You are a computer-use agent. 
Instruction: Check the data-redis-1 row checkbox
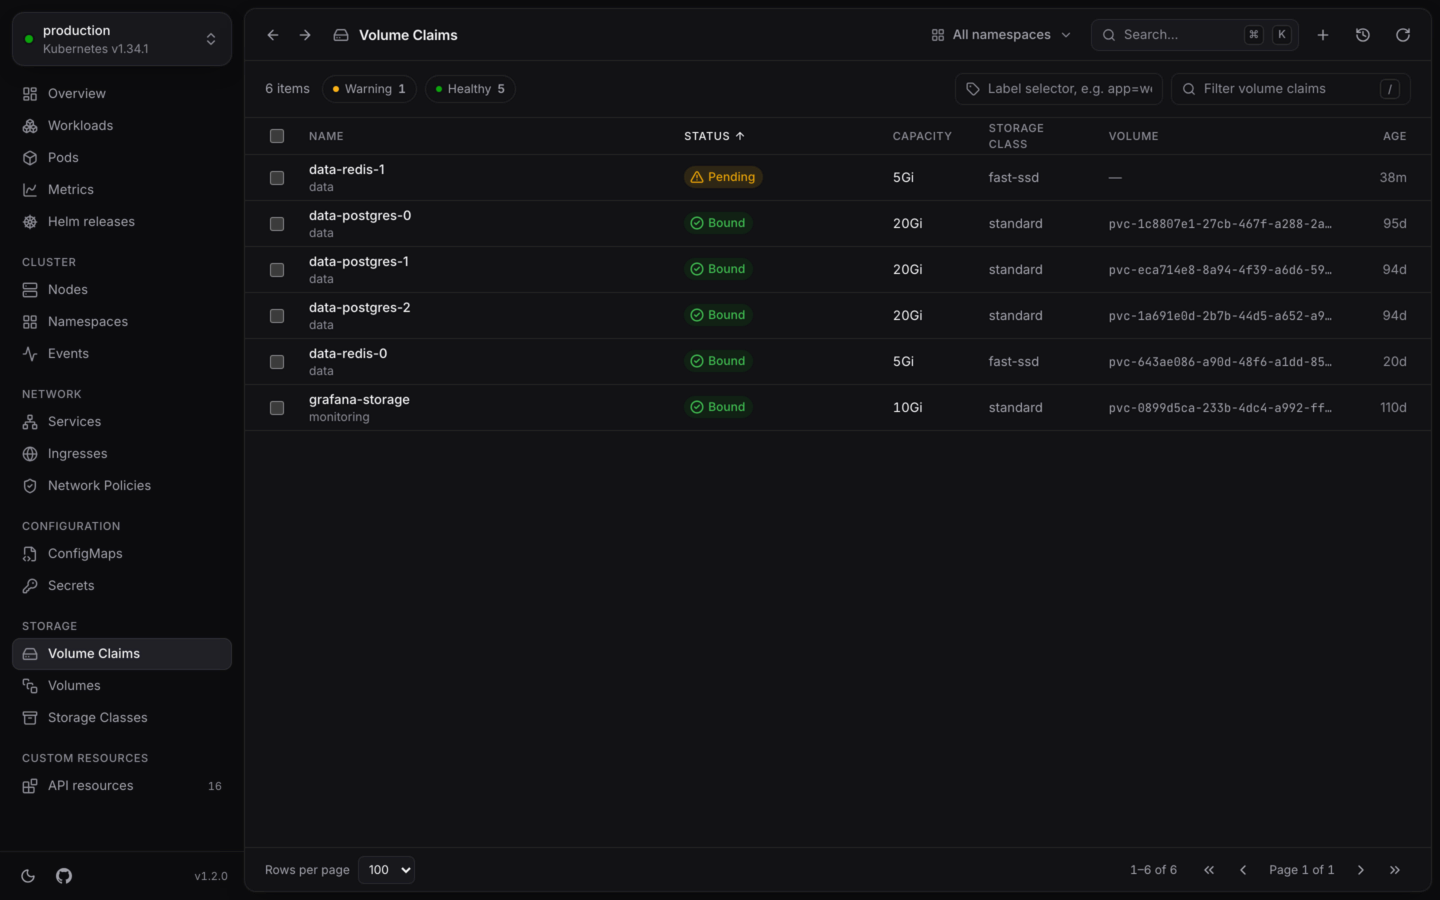click(x=277, y=178)
